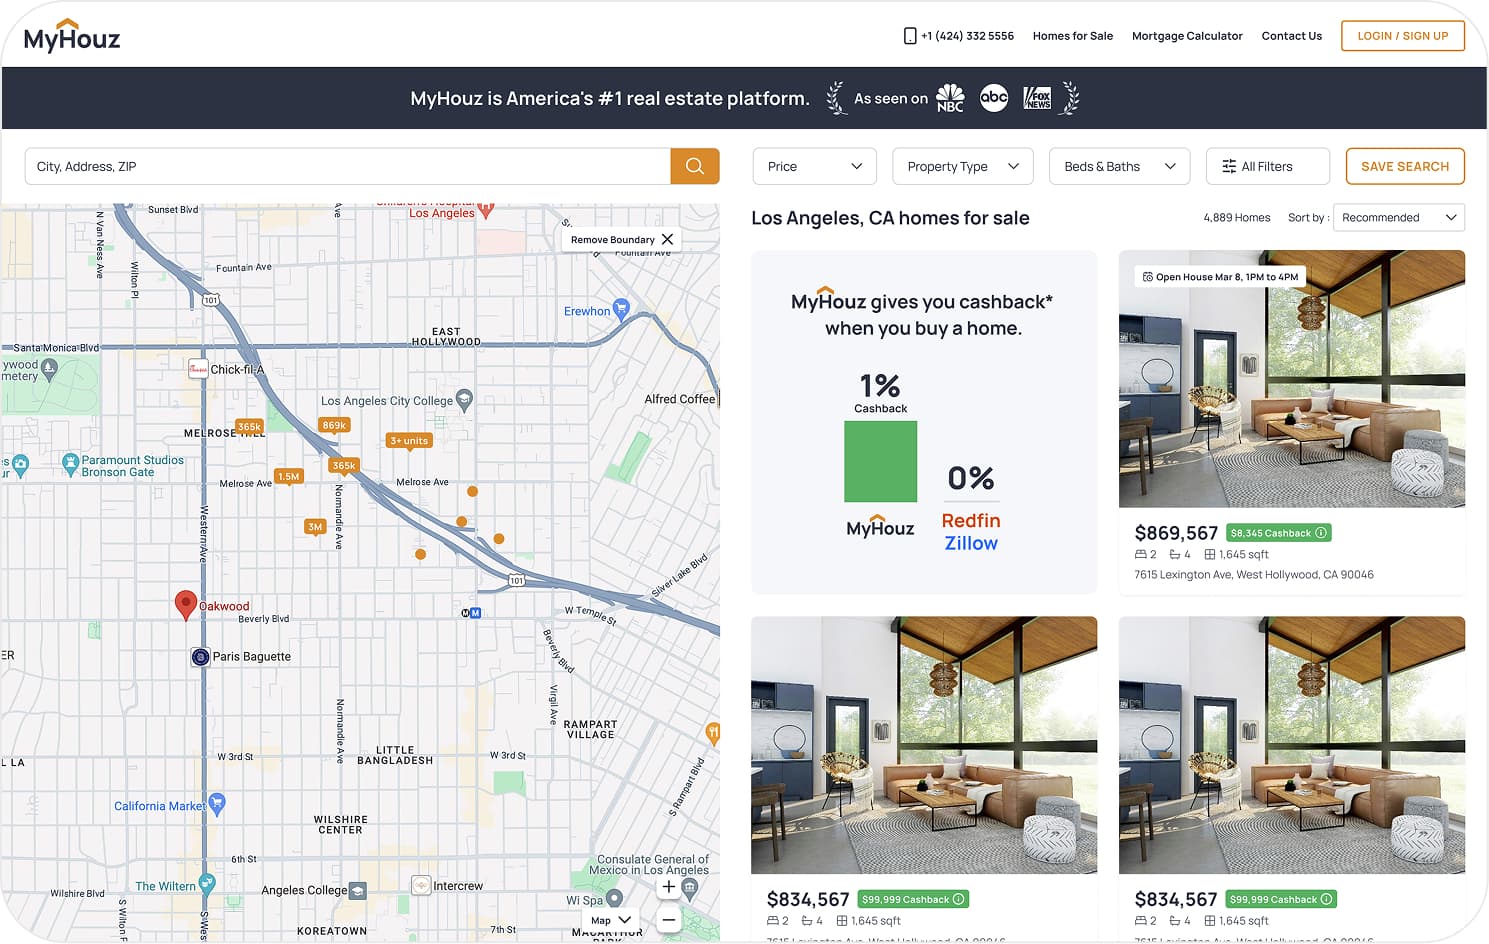Screen dimensions: 1489x944
Task: Click Remove Boundary on the map
Action: (612, 240)
